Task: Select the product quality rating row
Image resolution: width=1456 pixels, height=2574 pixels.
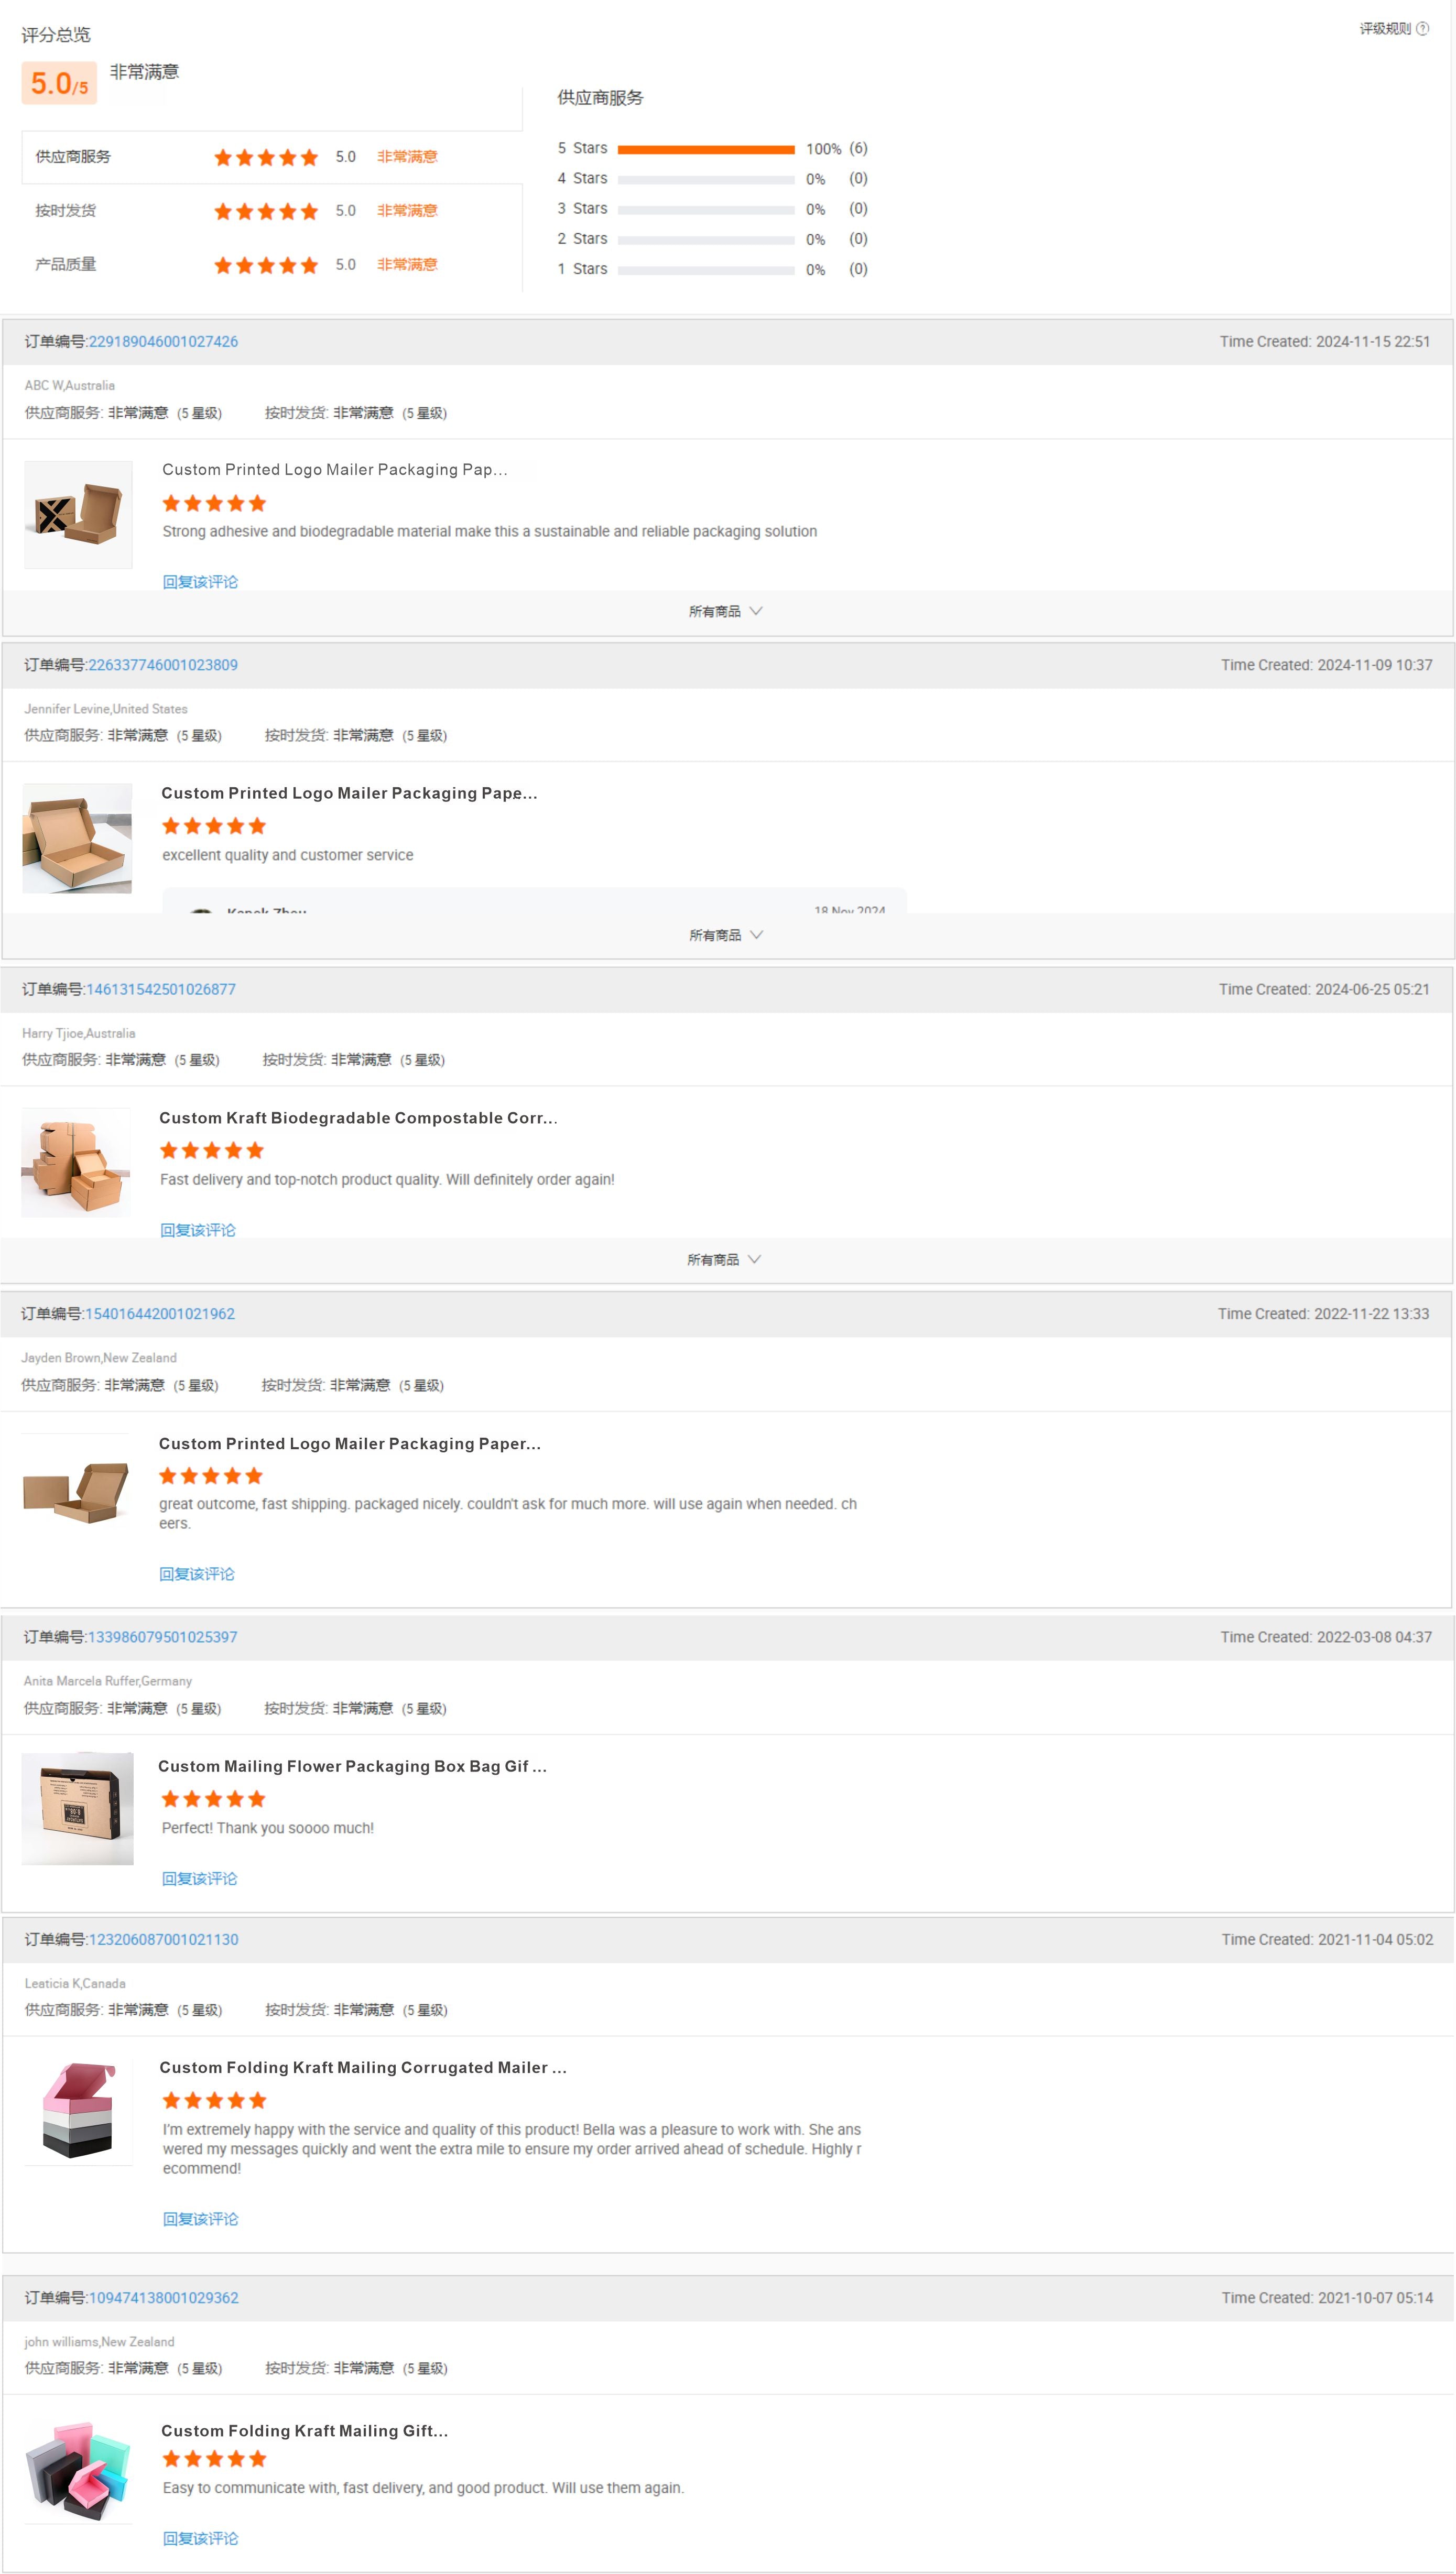Action: tap(272, 265)
